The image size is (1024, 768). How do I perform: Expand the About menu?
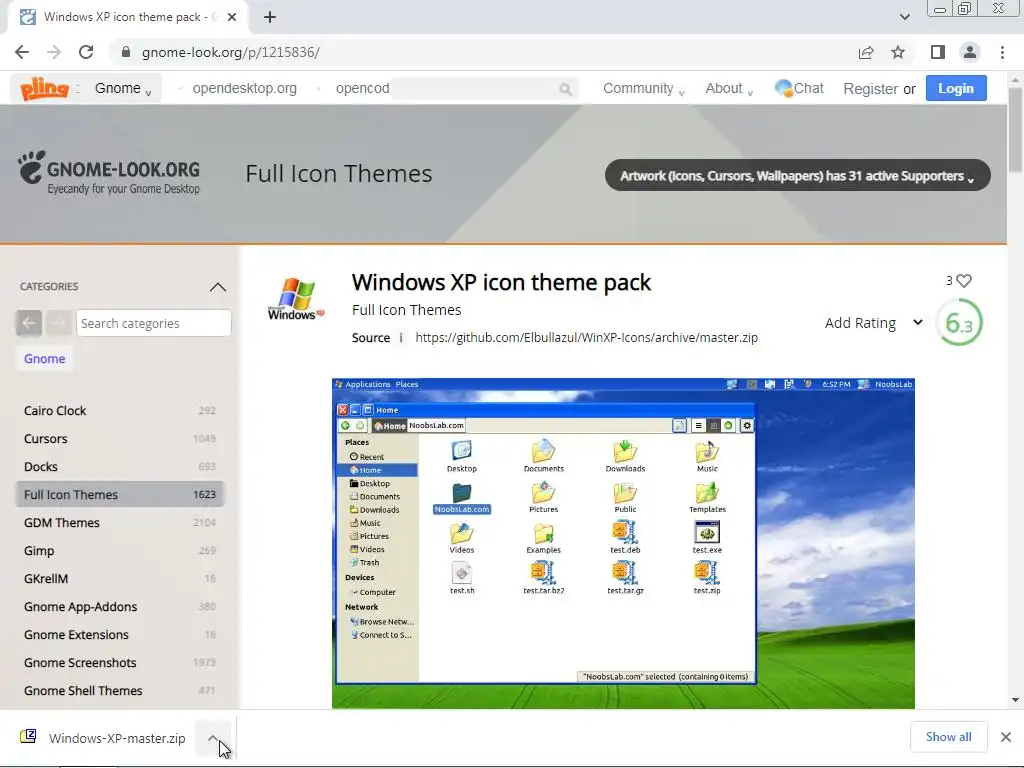pos(729,88)
